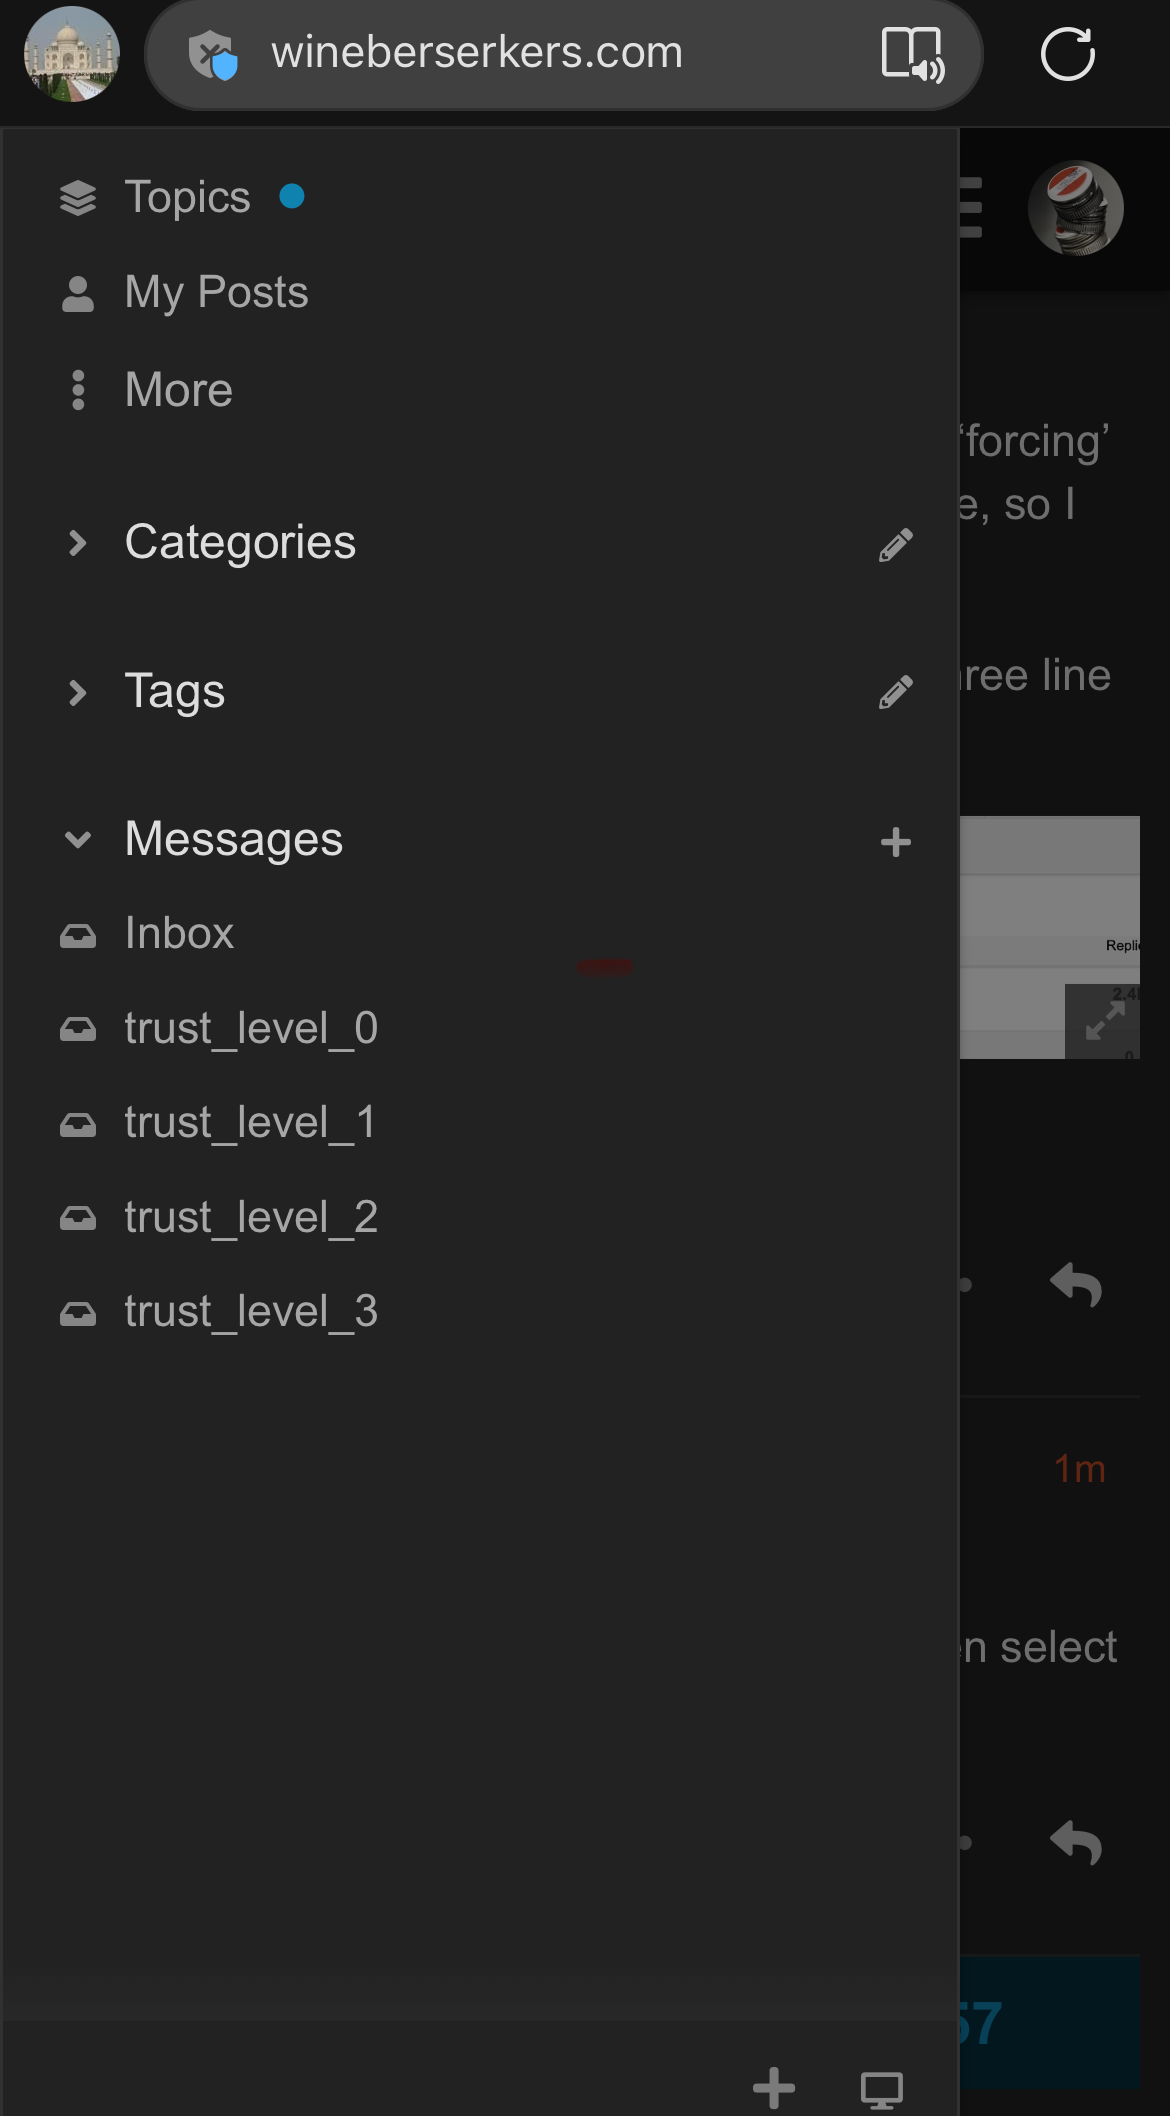Switch to desktop view monitor icon
Screen dimensions: 1170x2116
[x=882, y=2090]
